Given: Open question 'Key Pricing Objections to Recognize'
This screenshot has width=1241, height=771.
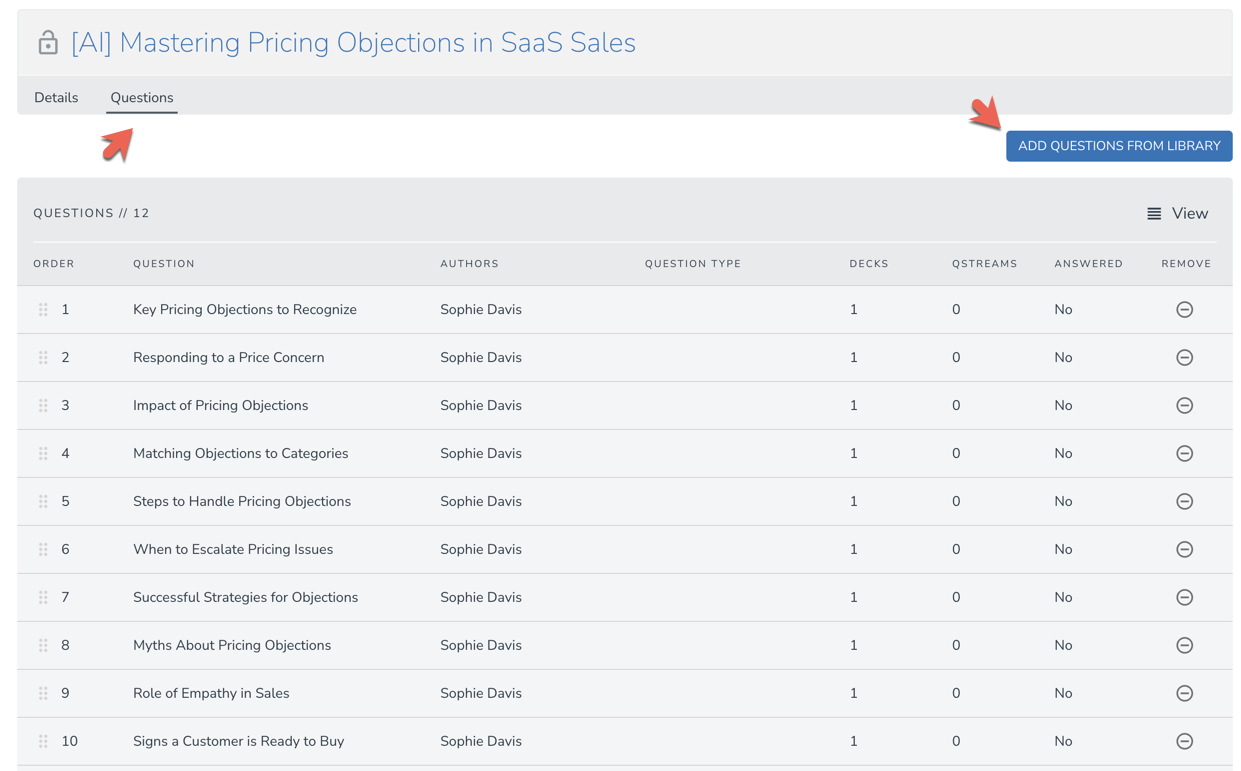Looking at the screenshot, I should pos(245,310).
